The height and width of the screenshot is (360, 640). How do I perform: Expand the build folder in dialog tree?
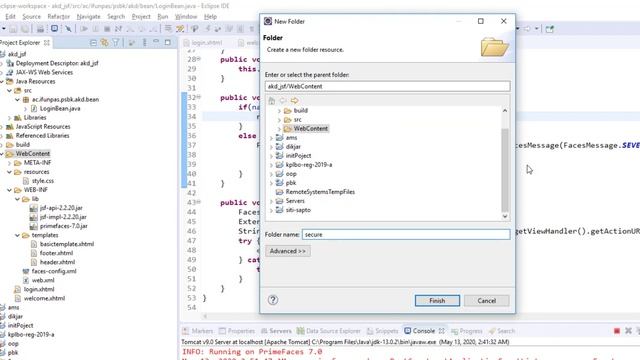(x=280, y=111)
